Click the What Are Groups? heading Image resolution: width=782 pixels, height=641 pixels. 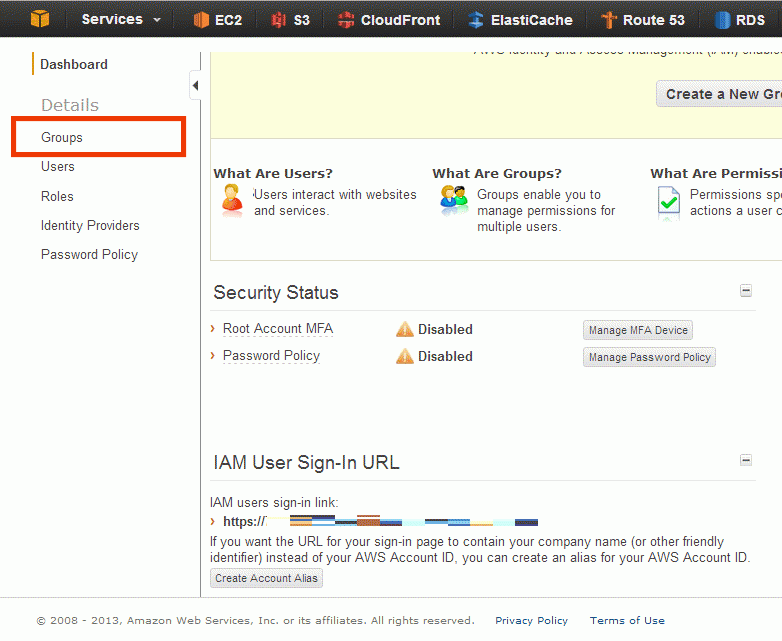tap(497, 174)
